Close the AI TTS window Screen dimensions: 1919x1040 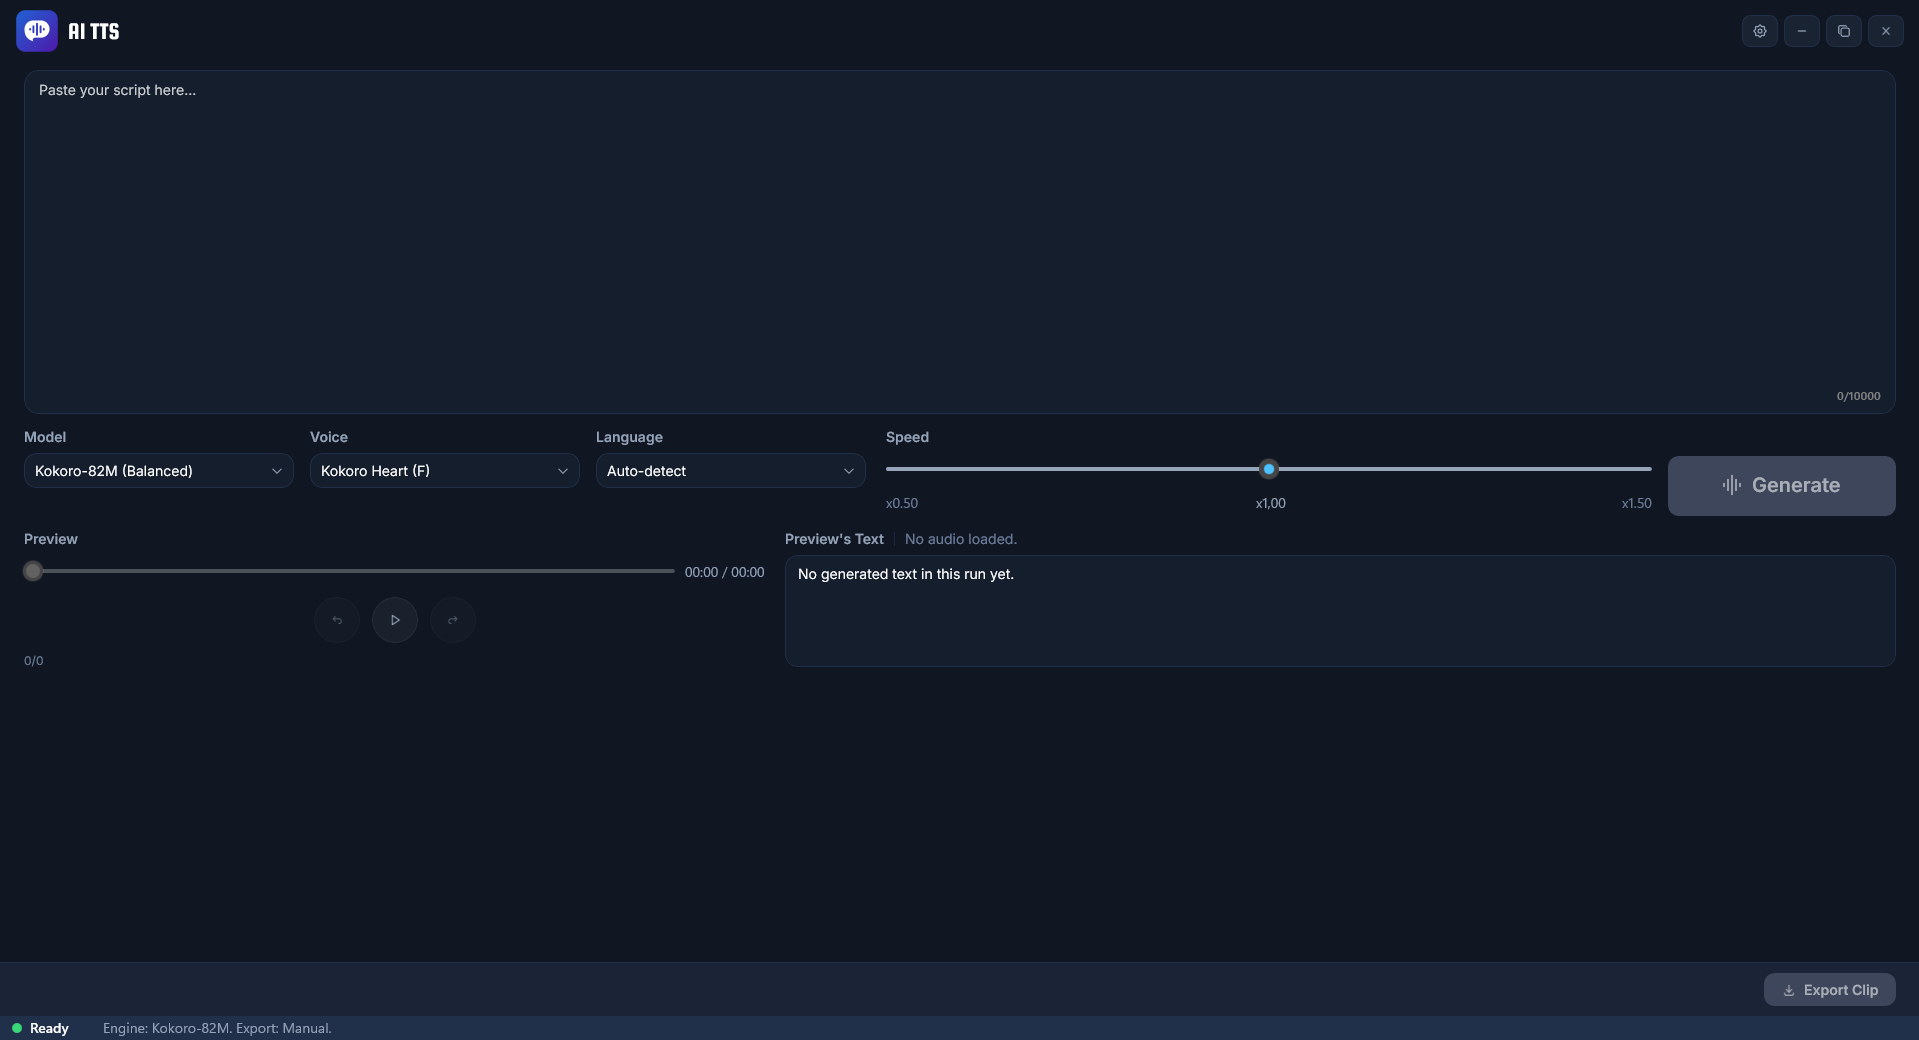pos(1886,31)
